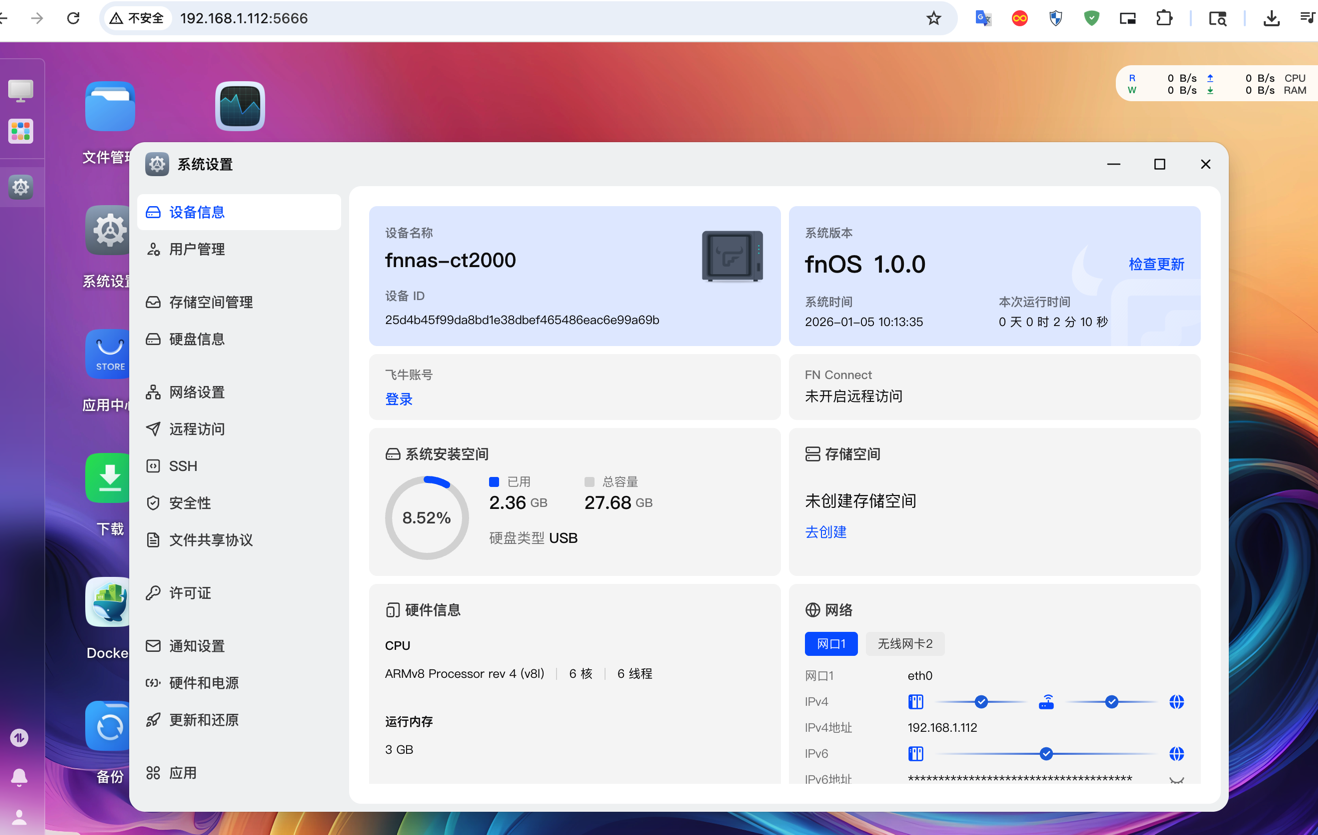The image size is (1318, 835).
Task: Open the system monitor desktop icon
Action: tap(240, 107)
